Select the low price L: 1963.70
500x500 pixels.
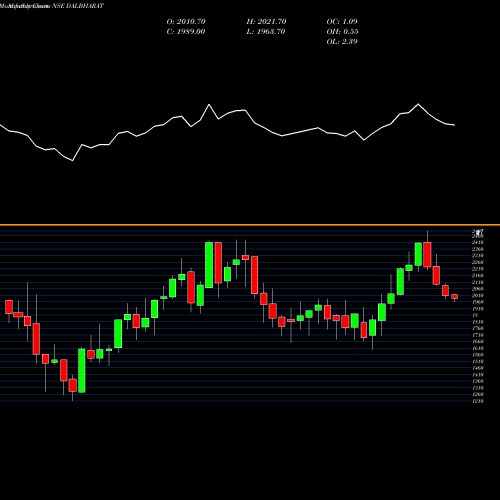coord(266,32)
